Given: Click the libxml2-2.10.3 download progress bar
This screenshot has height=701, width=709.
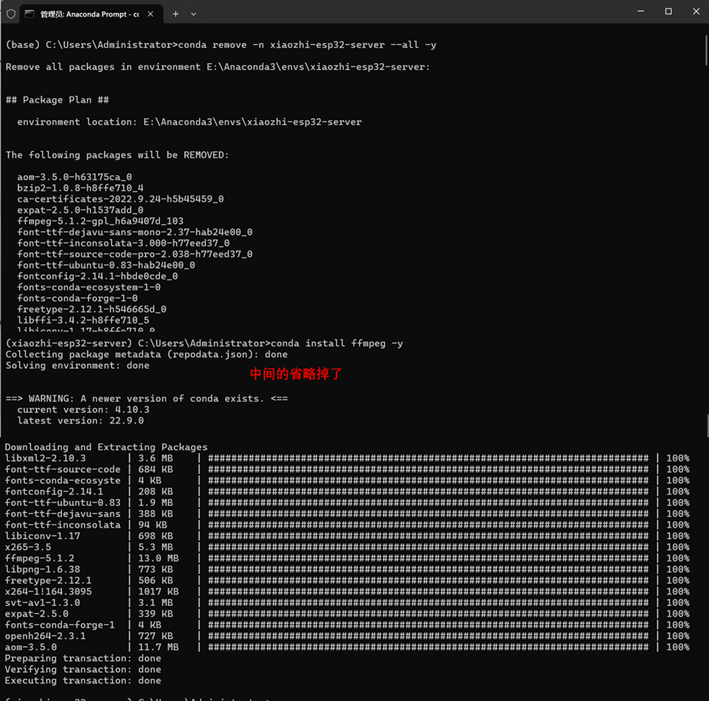Looking at the screenshot, I should click(428, 458).
